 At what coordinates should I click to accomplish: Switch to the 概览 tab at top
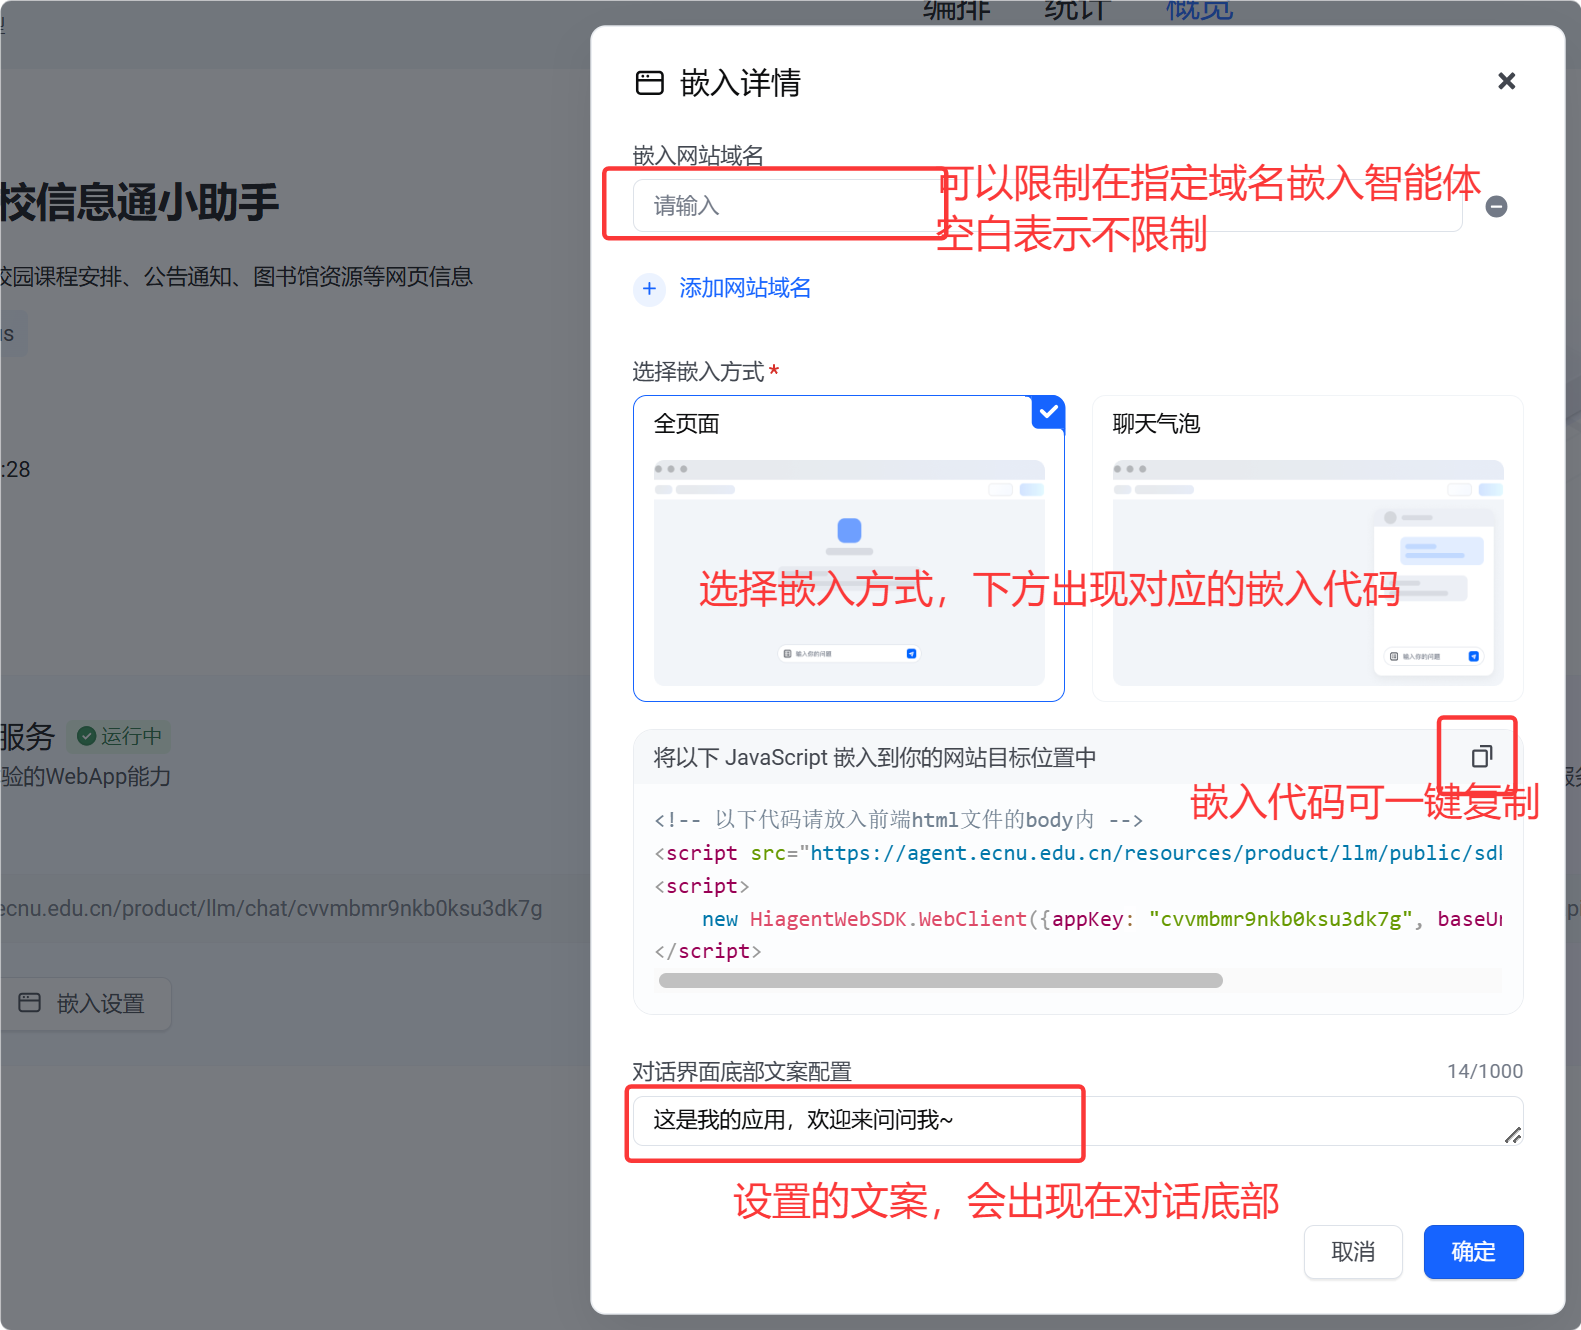tap(1199, 11)
